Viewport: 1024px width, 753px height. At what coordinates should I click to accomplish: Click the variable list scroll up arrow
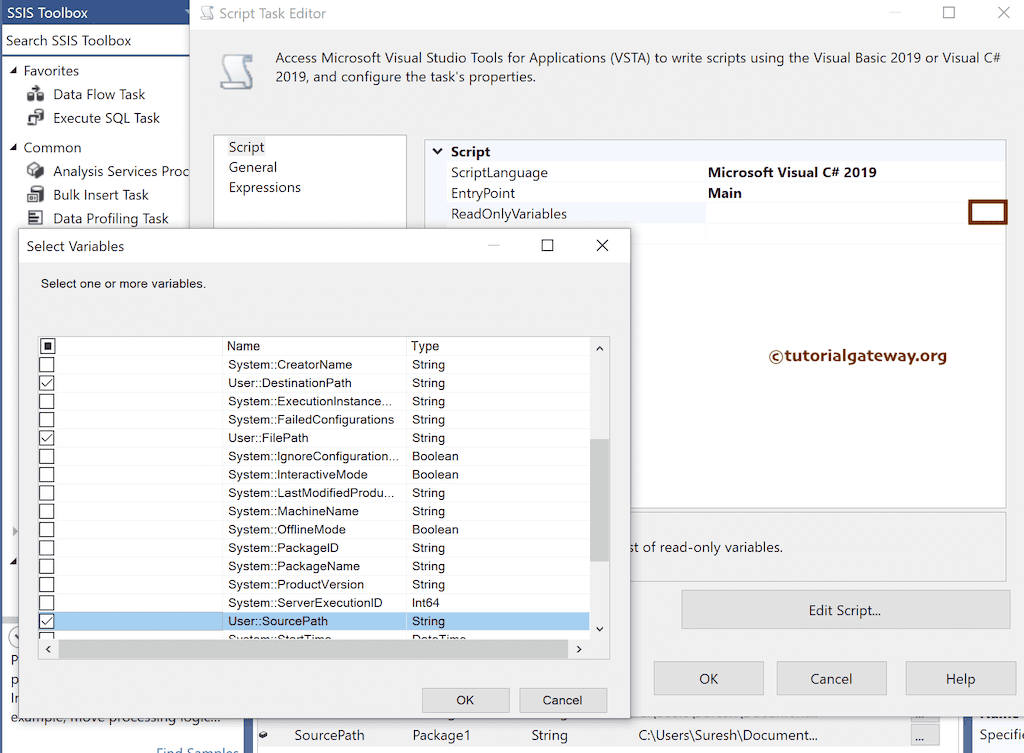(x=600, y=349)
